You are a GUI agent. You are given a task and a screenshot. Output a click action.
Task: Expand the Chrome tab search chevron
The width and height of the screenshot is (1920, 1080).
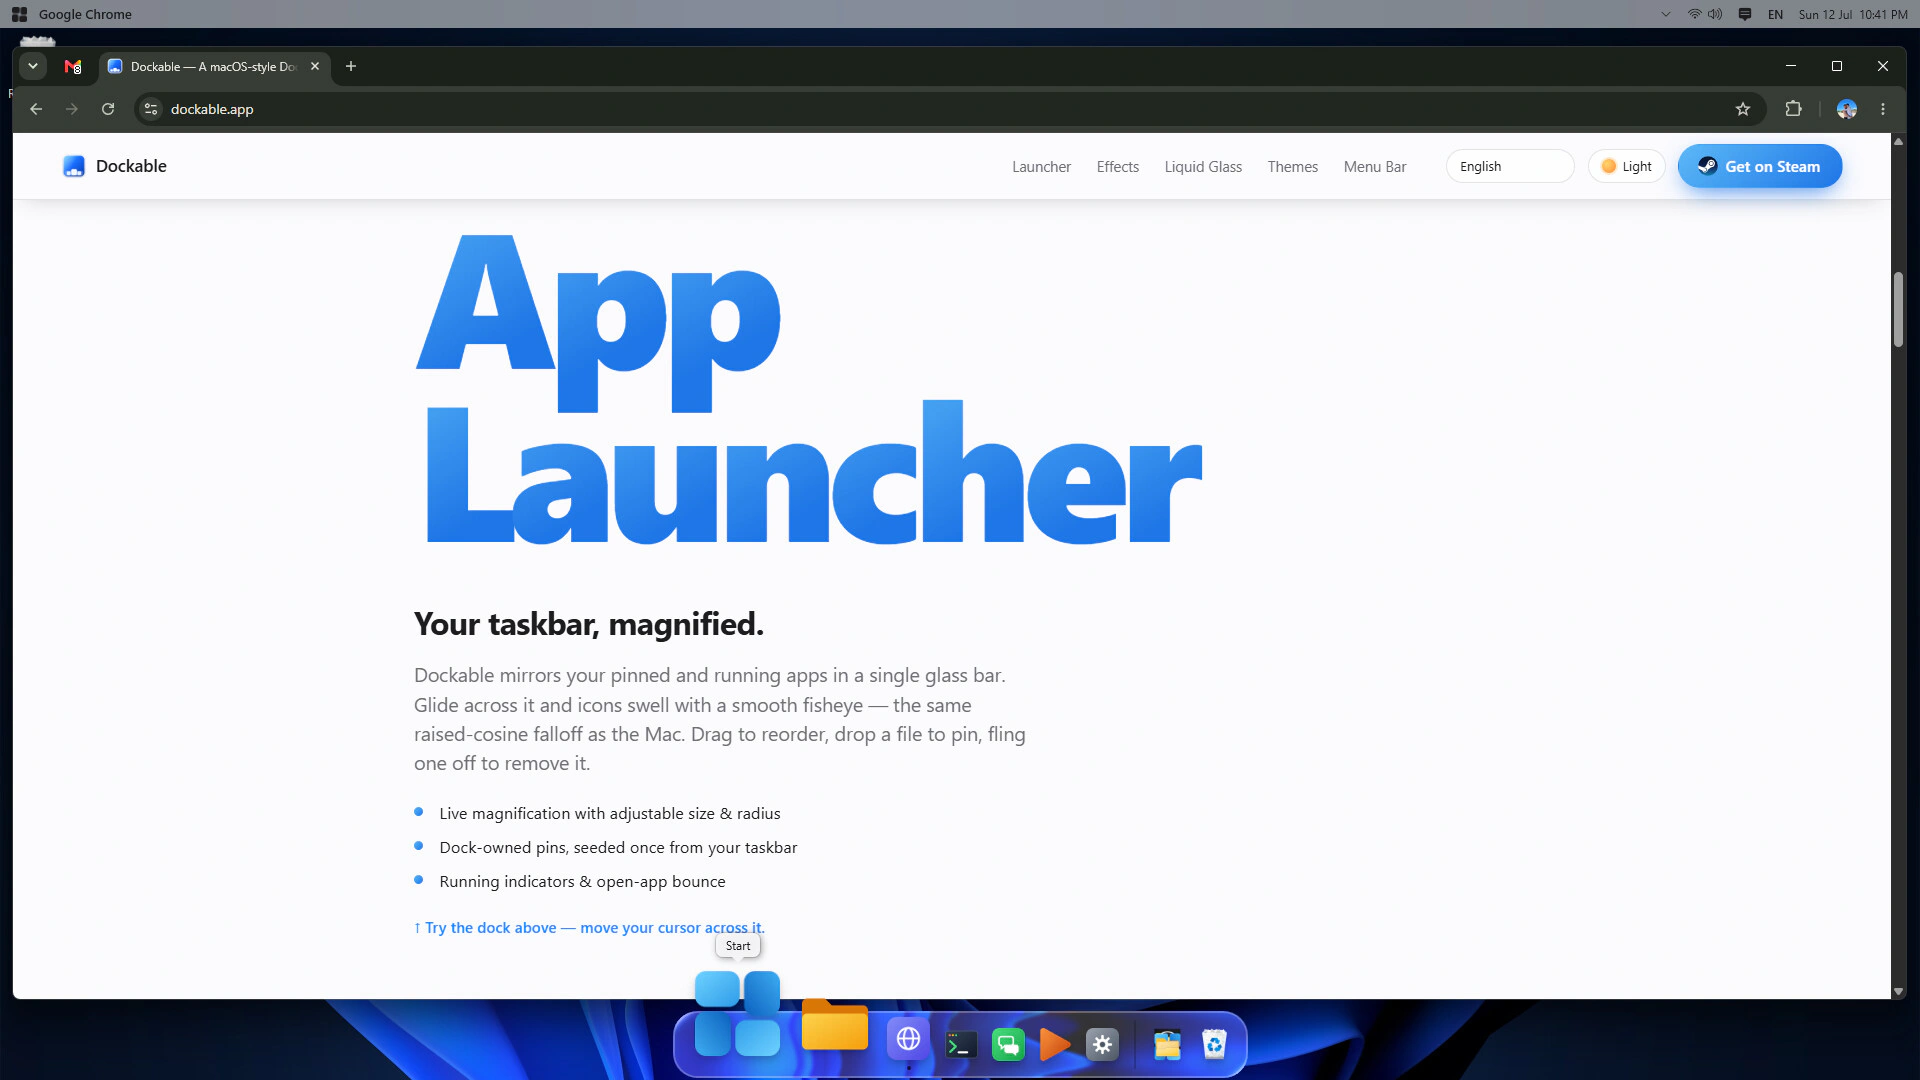click(33, 66)
